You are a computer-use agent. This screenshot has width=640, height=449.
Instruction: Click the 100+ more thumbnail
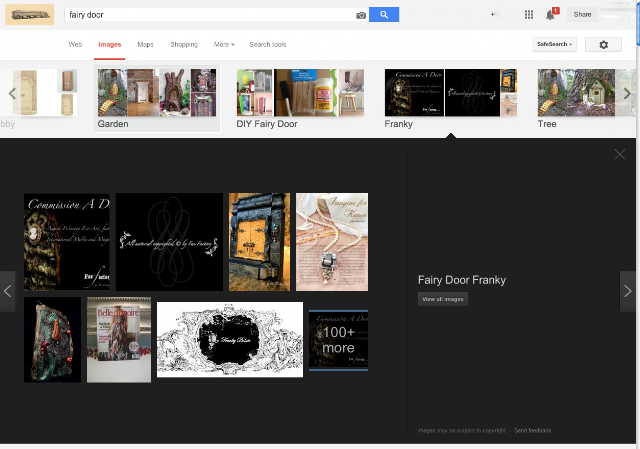pyautogui.click(x=338, y=340)
